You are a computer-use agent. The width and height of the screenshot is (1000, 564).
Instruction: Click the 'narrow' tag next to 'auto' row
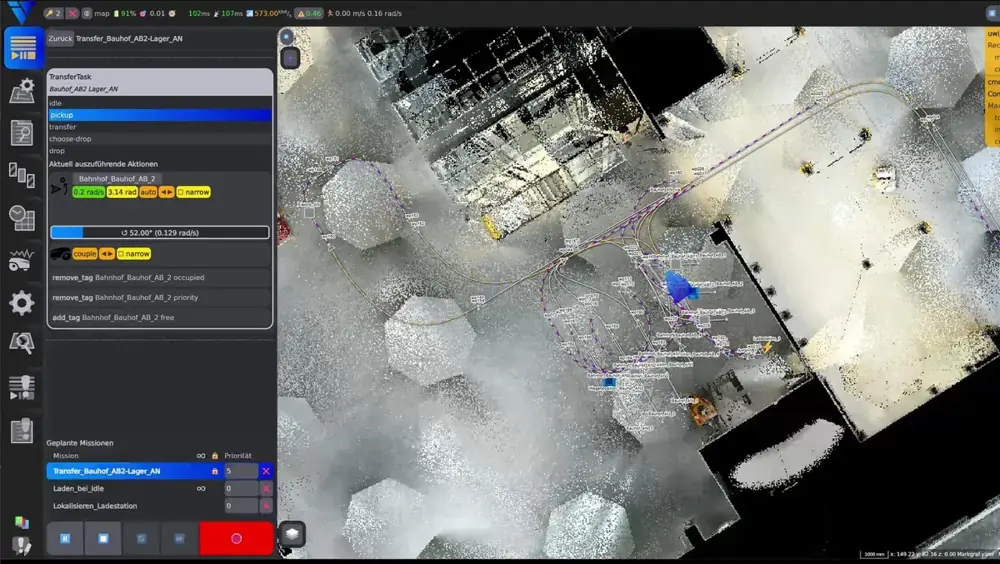pyautogui.click(x=193, y=192)
